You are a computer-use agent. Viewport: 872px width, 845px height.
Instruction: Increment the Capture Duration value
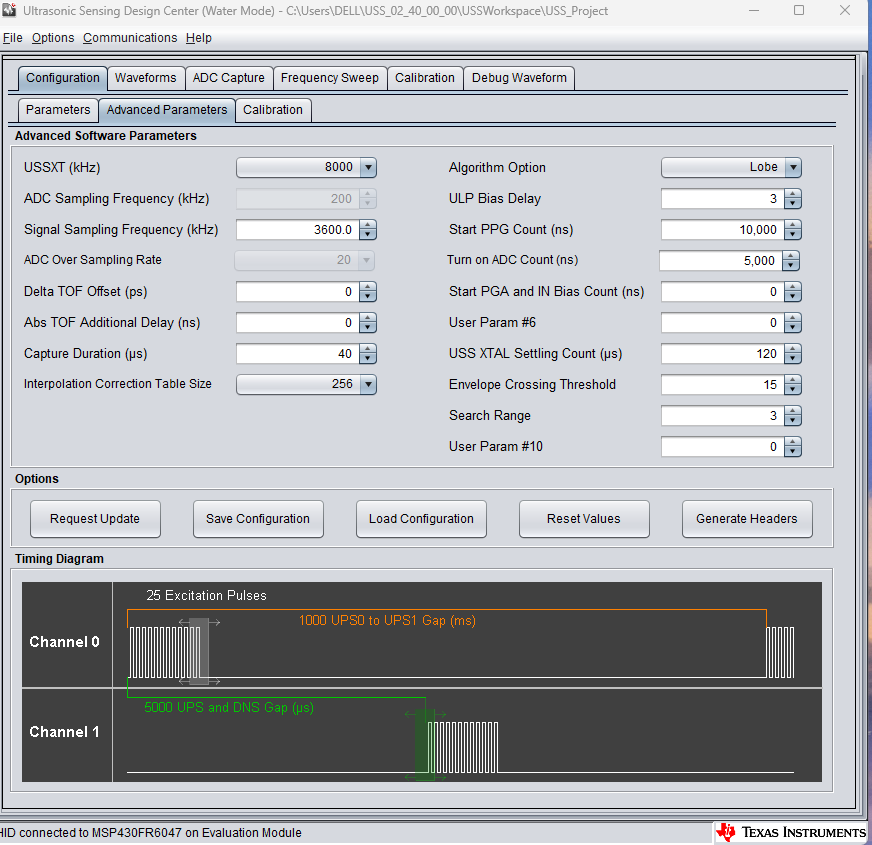pos(367,349)
